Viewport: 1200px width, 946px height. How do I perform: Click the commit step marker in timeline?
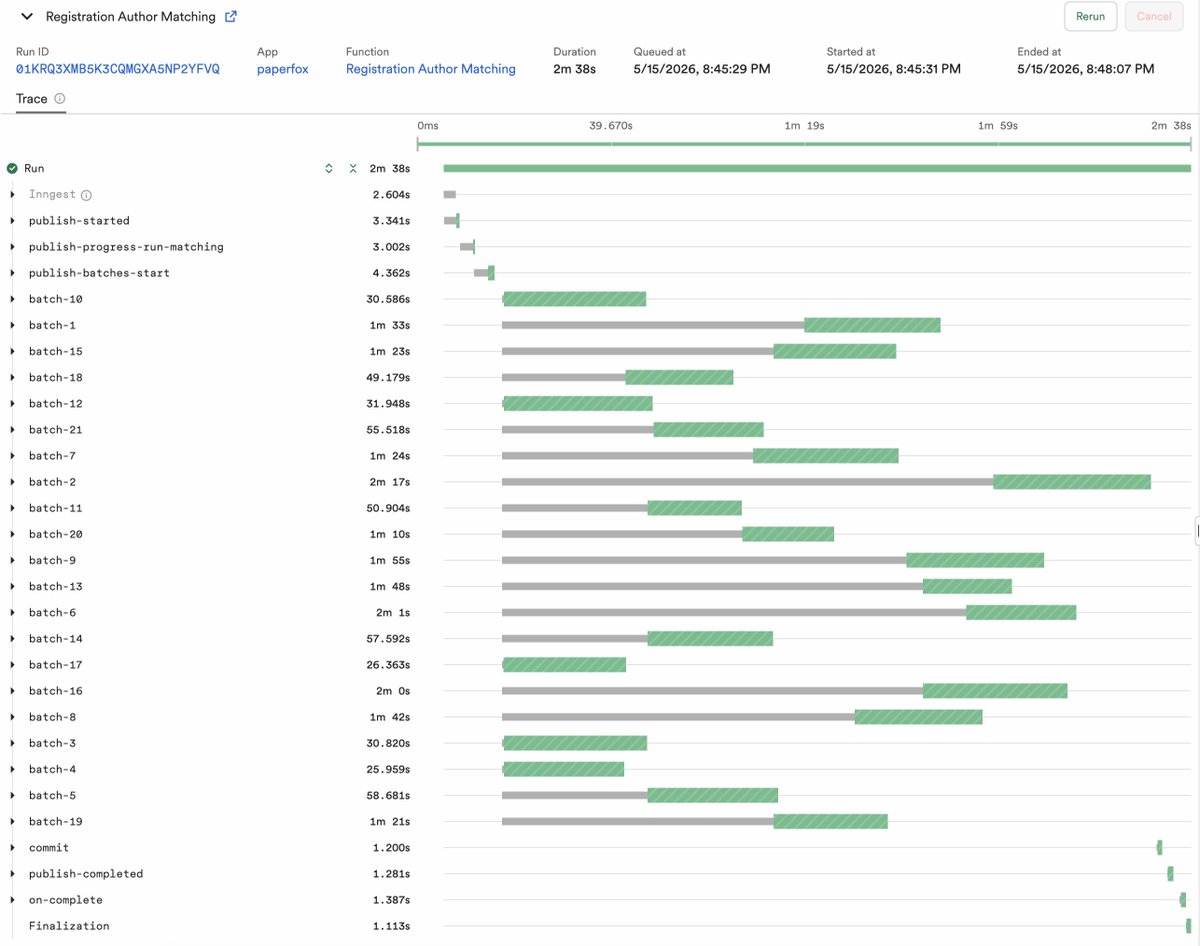[x=1160, y=848]
